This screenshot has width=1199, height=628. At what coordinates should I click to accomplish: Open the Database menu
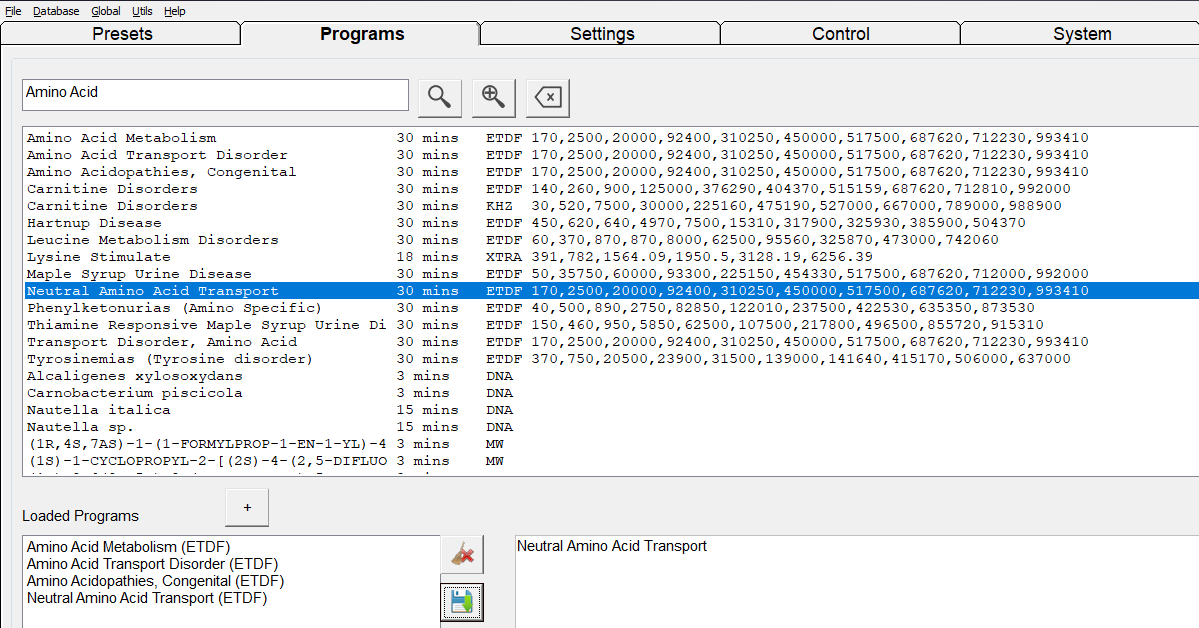55,11
